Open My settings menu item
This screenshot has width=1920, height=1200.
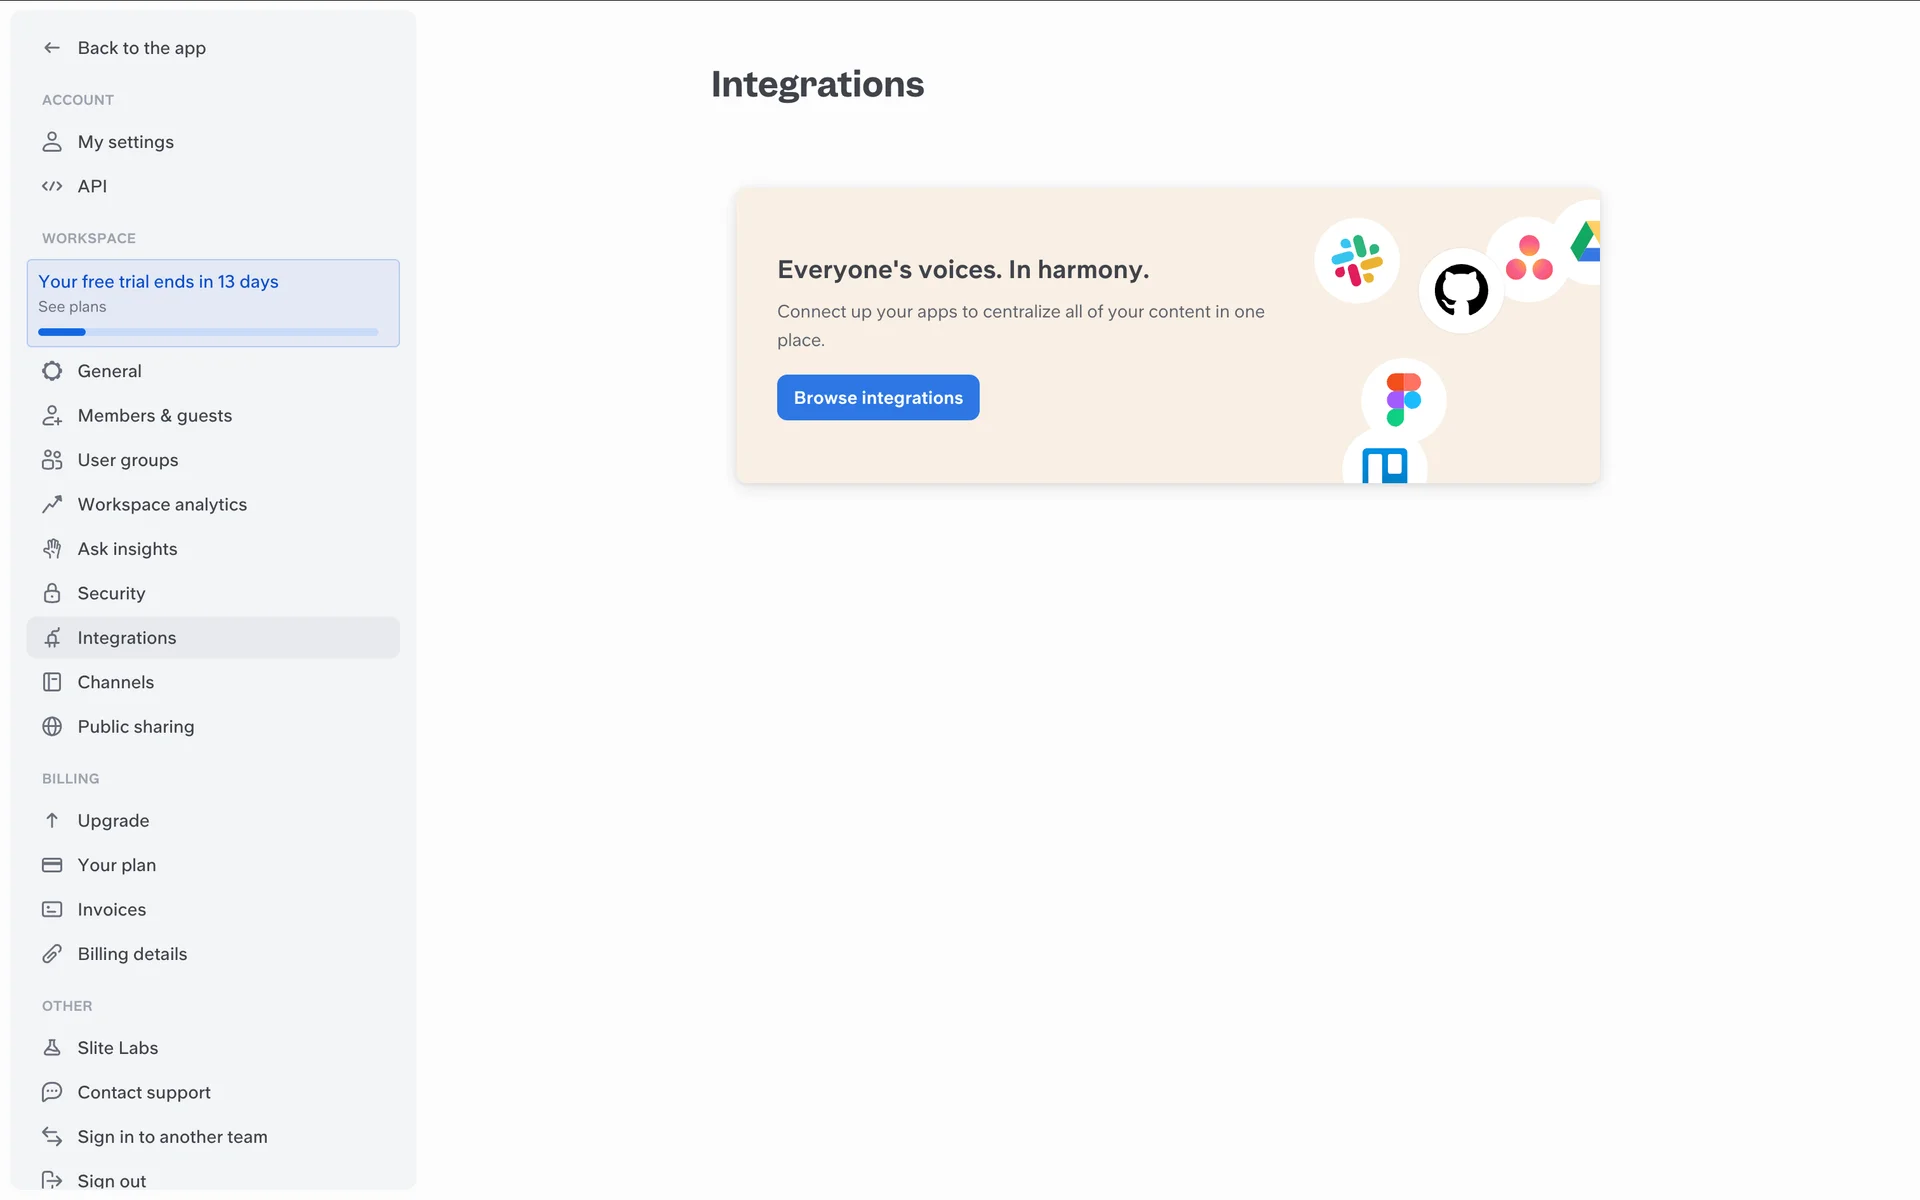tap(125, 142)
